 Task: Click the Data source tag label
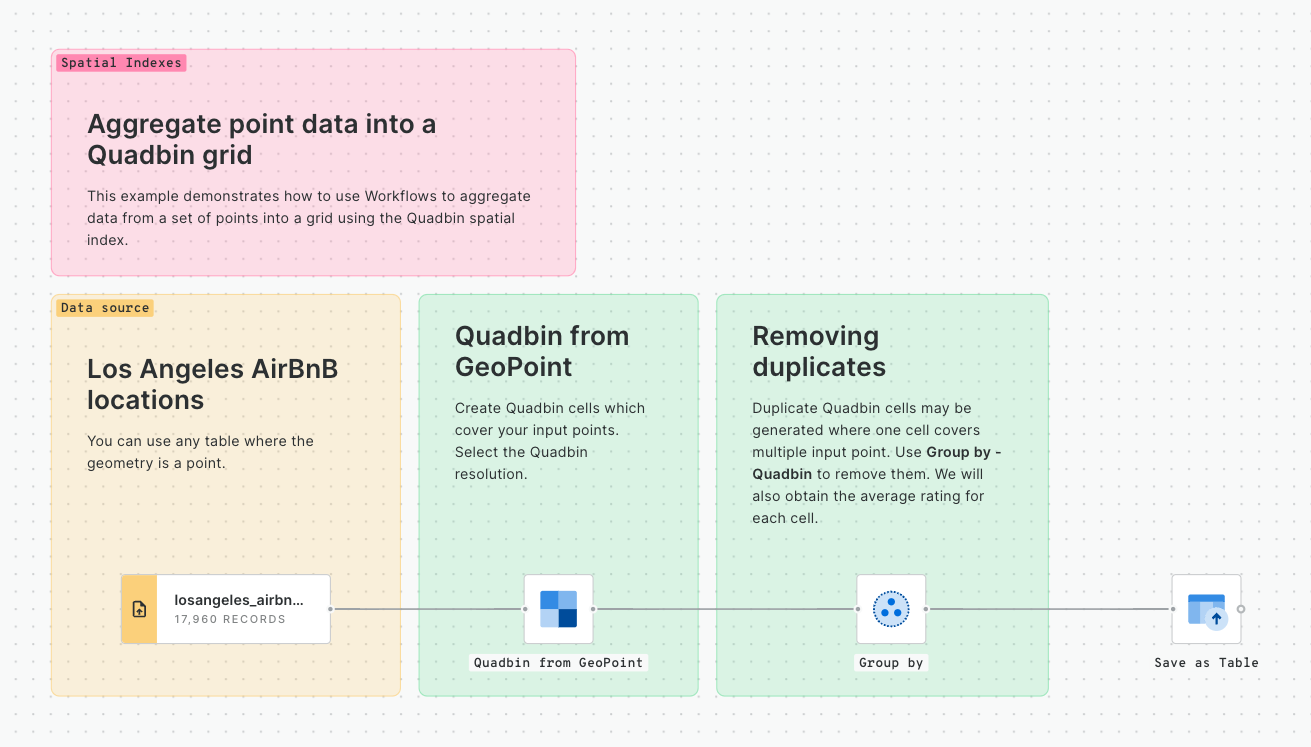pyautogui.click(x=105, y=308)
